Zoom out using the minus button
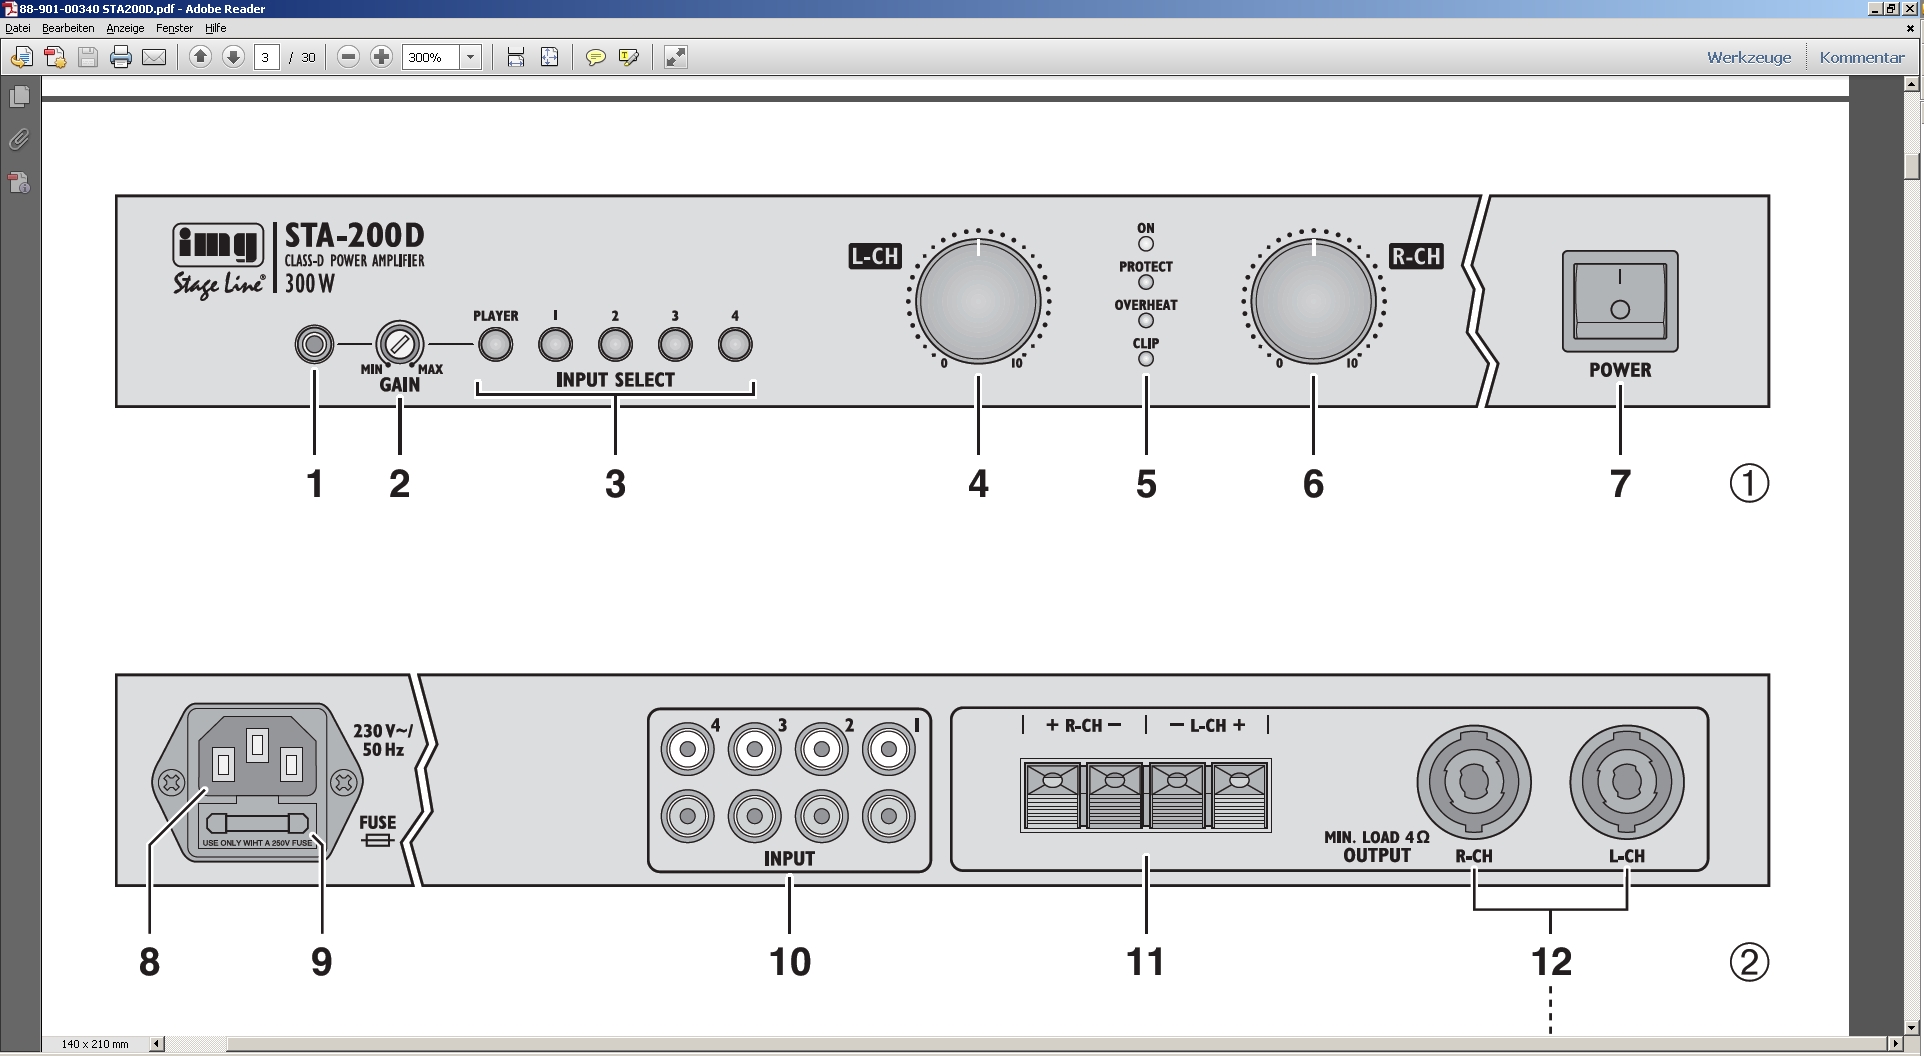Screen dimensions: 1924x1056 [348, 57]
